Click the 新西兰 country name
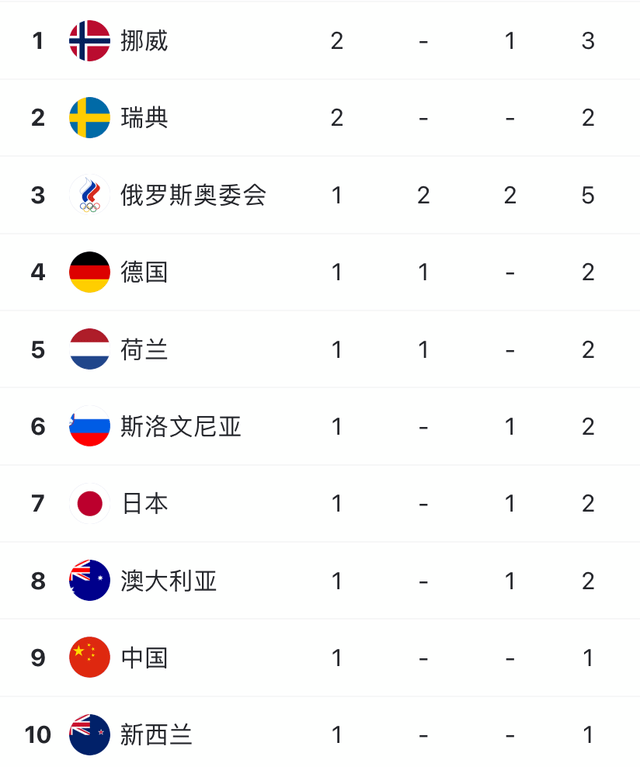Viewport: 640px width, 767px height. point(156,734)
